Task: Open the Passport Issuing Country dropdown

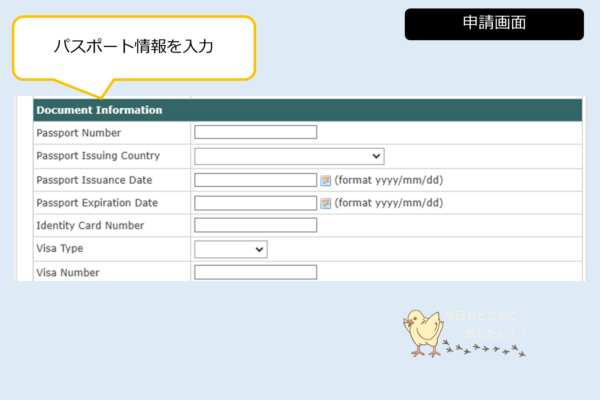Action: tap(289, 156)
